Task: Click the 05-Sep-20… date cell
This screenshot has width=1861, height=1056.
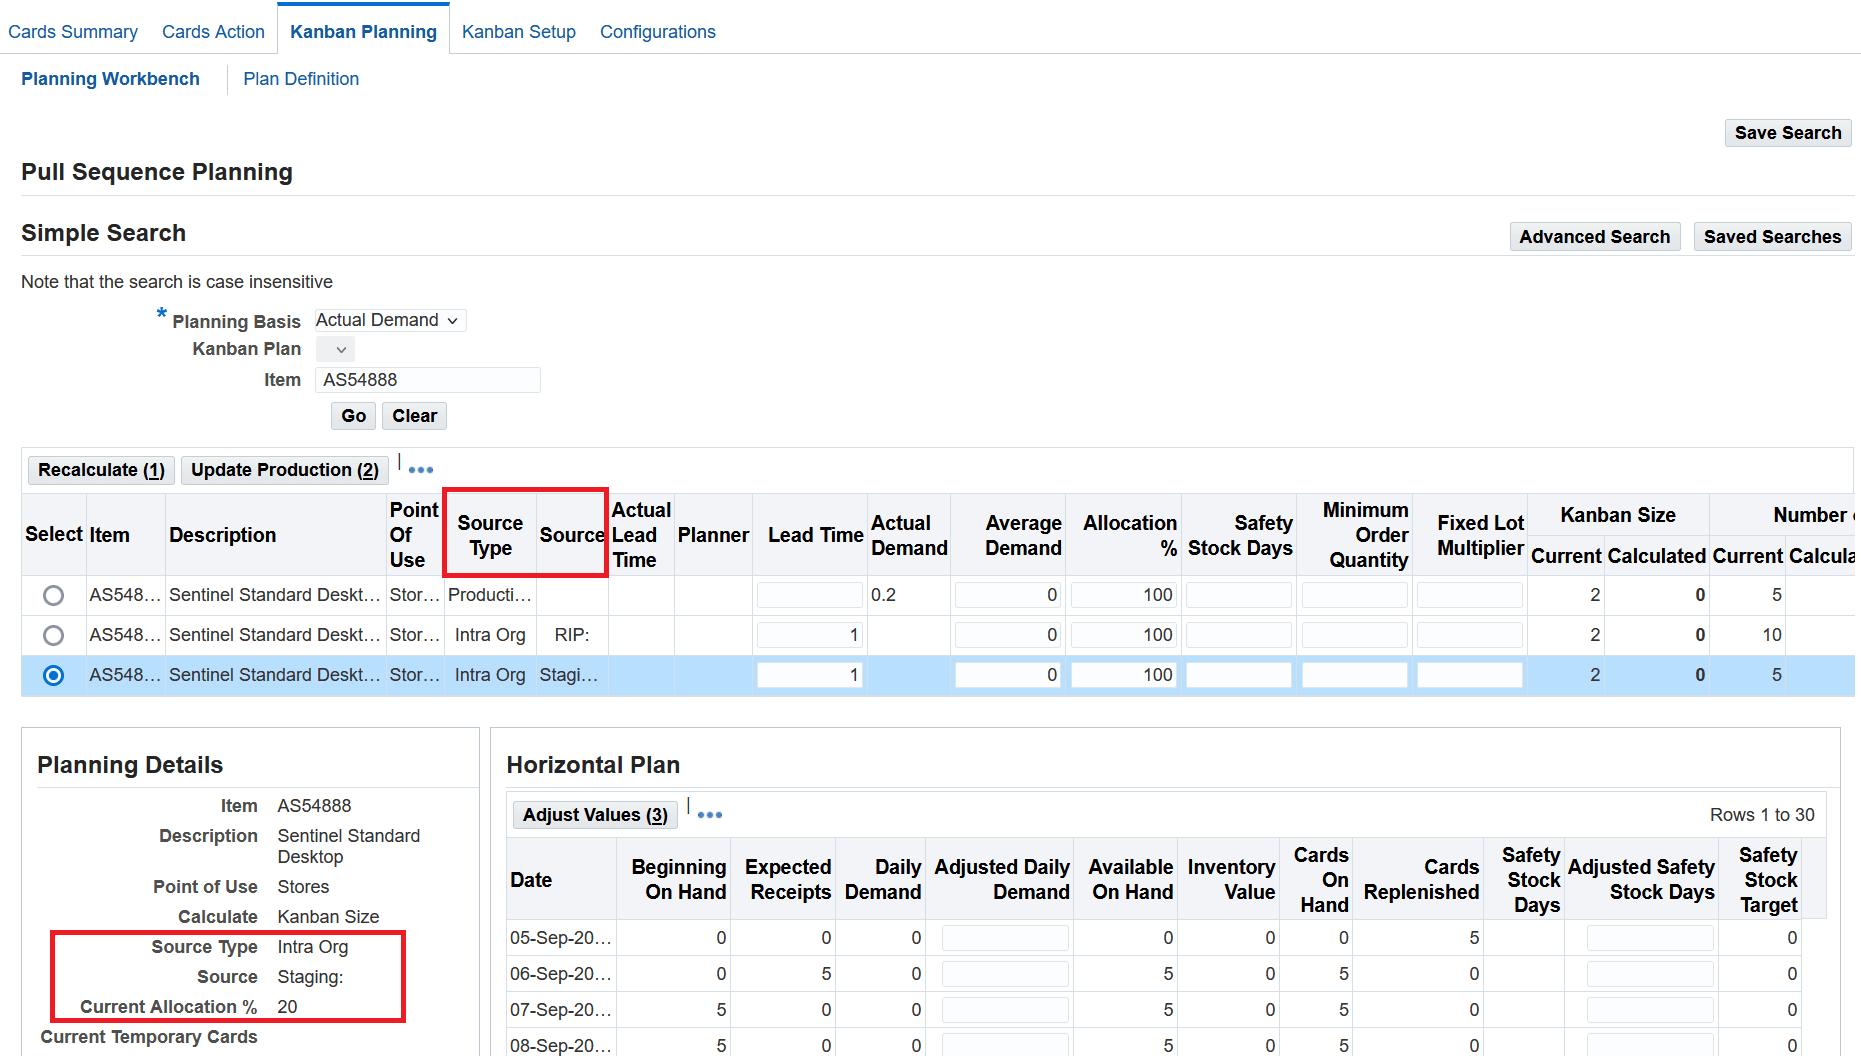Action: point(561,938)
